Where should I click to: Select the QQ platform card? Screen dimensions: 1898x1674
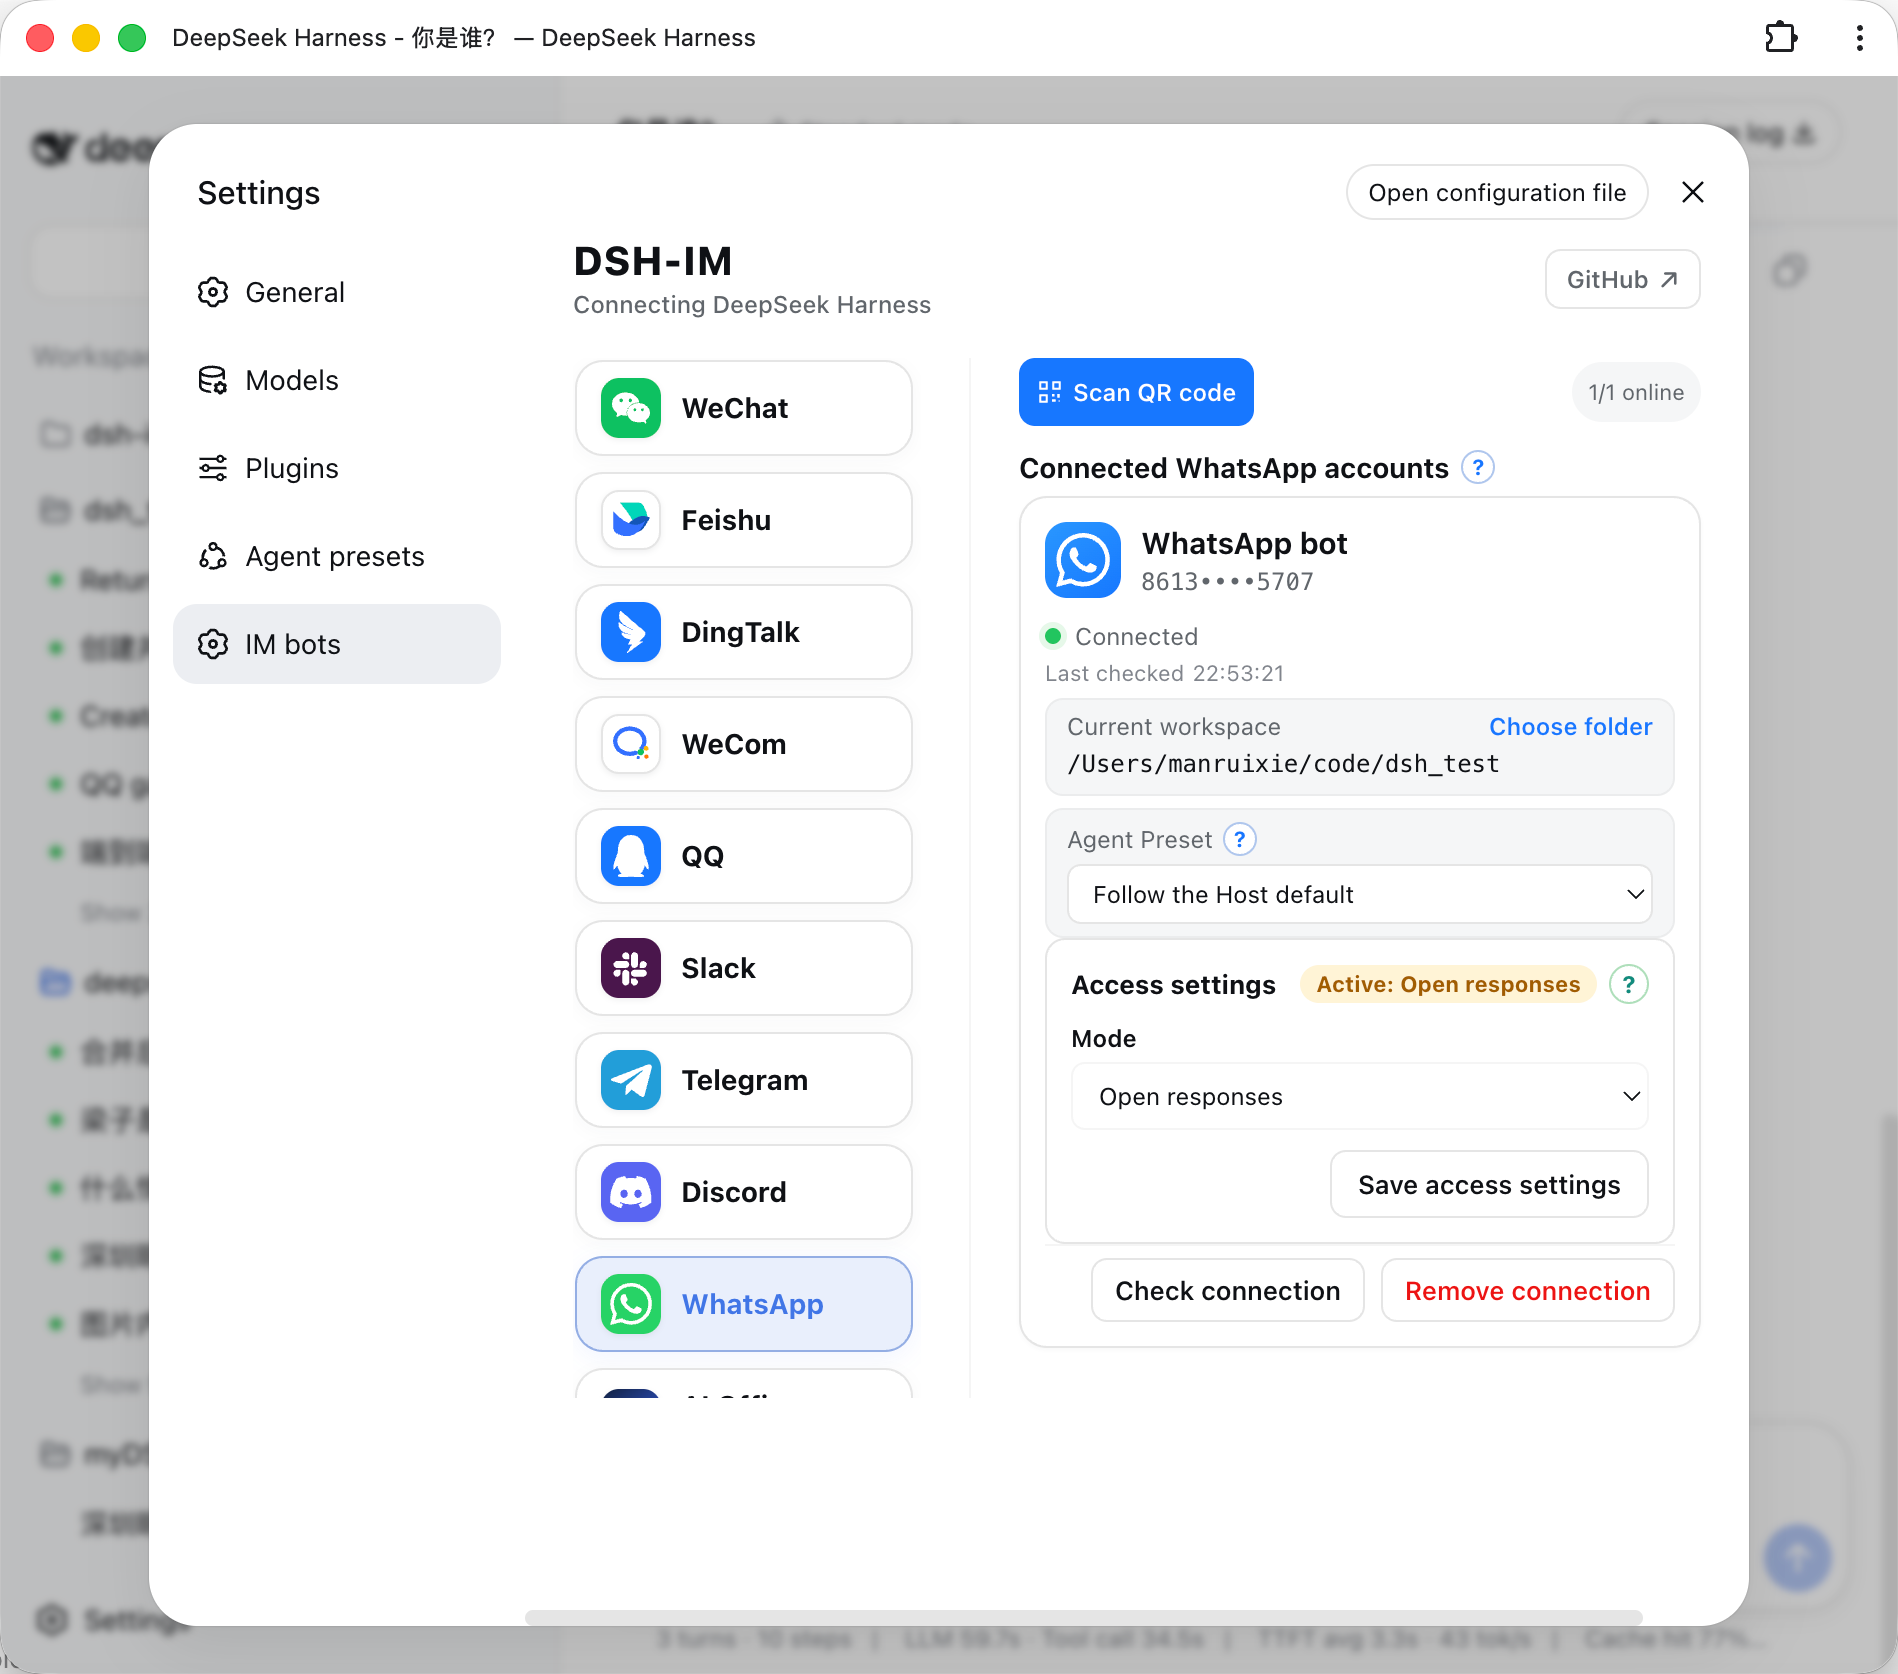[x=743, y=856]
